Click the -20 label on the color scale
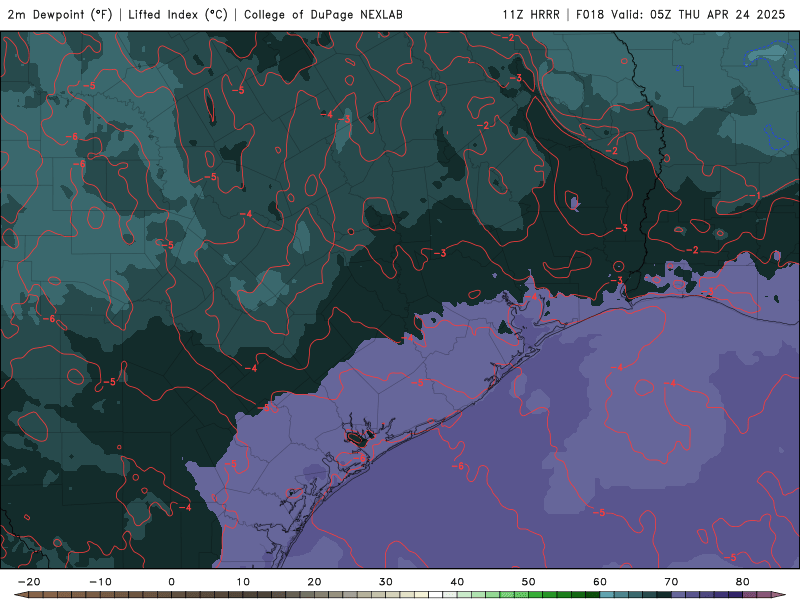800x600 pixels. pos(29,582)
